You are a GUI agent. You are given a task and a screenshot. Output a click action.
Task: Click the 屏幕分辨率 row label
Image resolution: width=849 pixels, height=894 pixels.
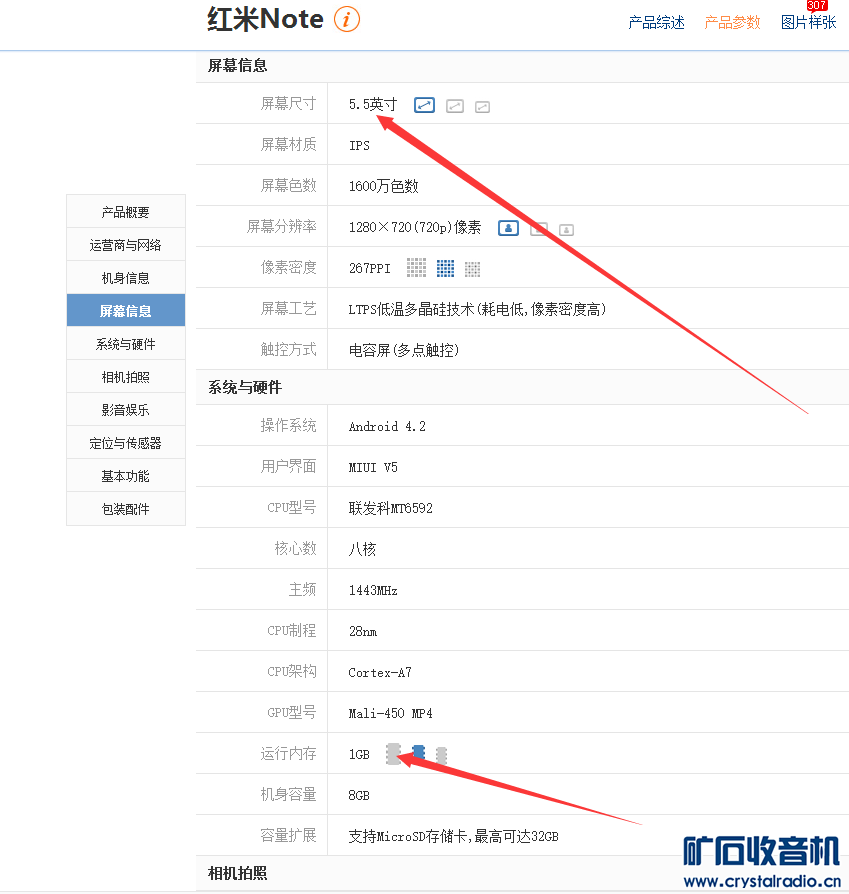click(282, 227)
